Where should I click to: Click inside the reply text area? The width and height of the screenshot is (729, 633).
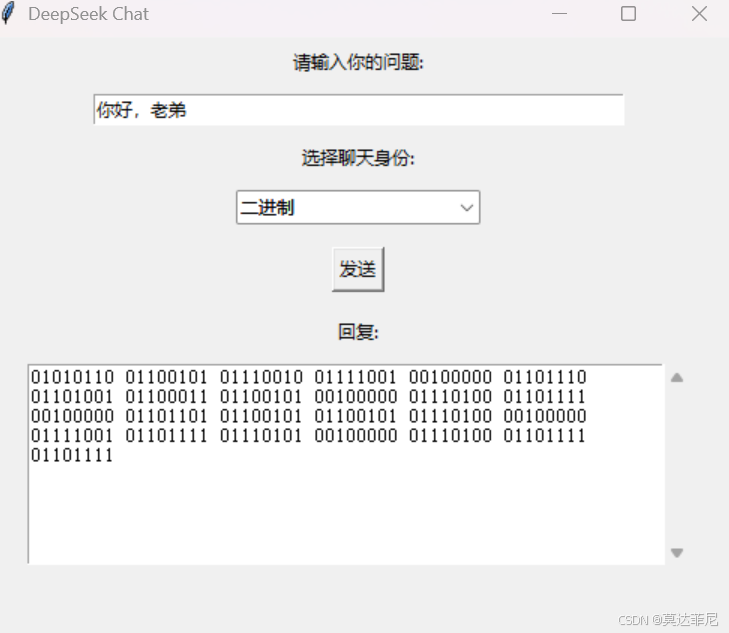[x=346, y=465]
